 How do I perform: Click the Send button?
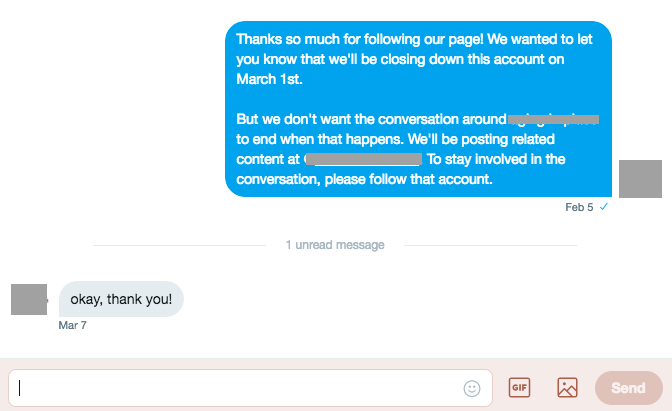click(628, 388)
